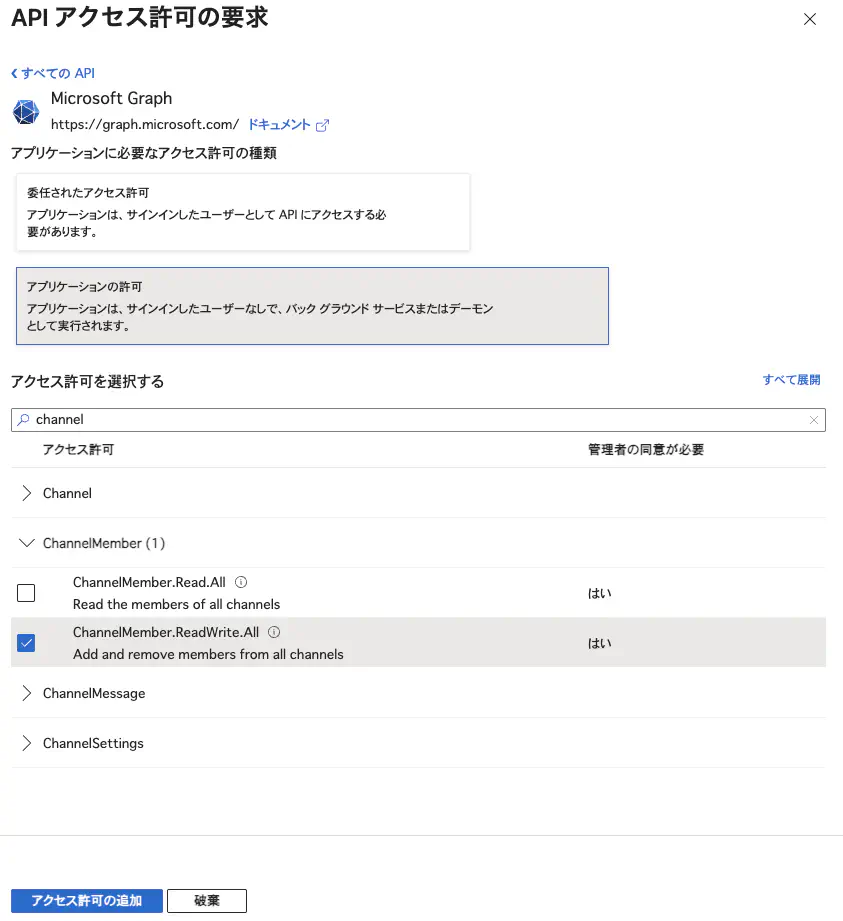Close the API アクセス許可の要求 panel
The width and height of the screenshot is (843, 921).
[x=810, y=19]
